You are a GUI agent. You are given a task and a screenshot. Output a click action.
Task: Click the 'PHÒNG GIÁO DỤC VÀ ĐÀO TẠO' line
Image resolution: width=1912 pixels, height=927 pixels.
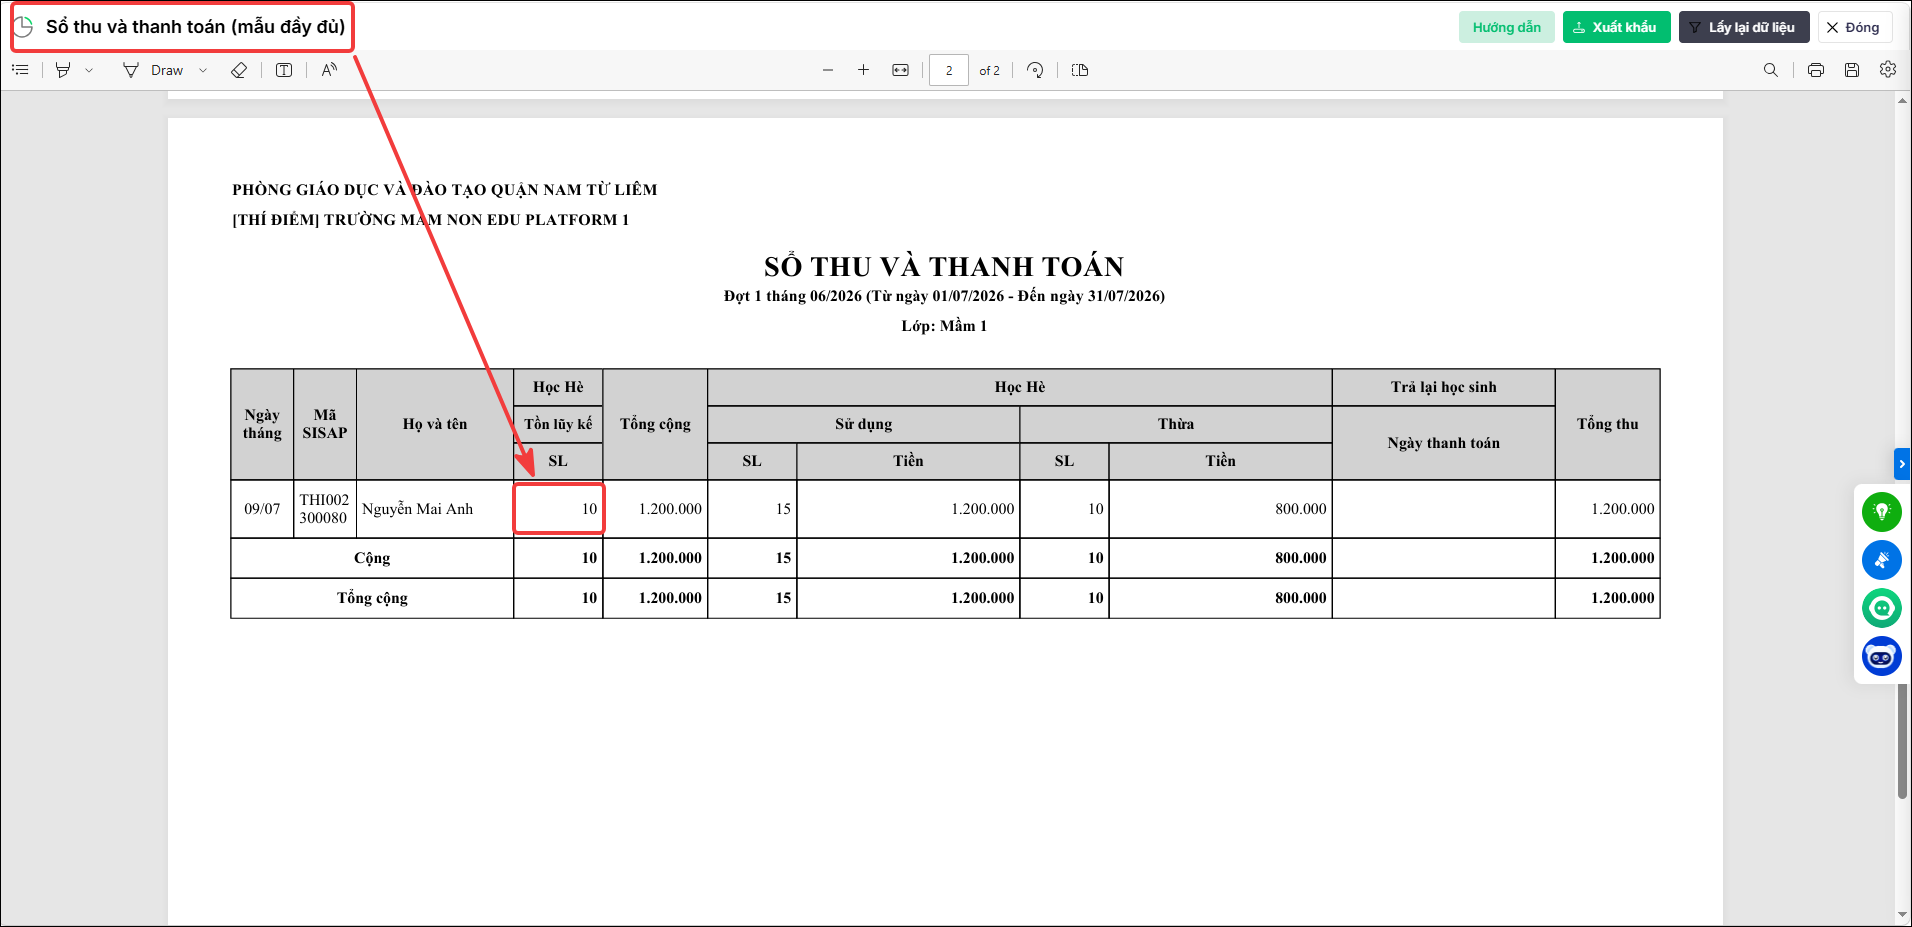pyautogui.click(x=445, y=190)
